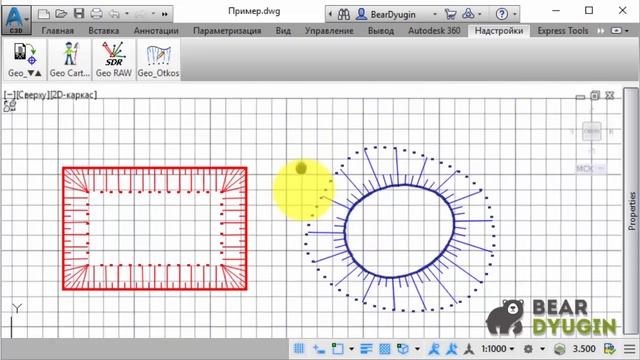The image size is (640, 360).
Task: Show more ribbon tabs with the right arrows
Action: pyautogui.click(x=600, y=31)
